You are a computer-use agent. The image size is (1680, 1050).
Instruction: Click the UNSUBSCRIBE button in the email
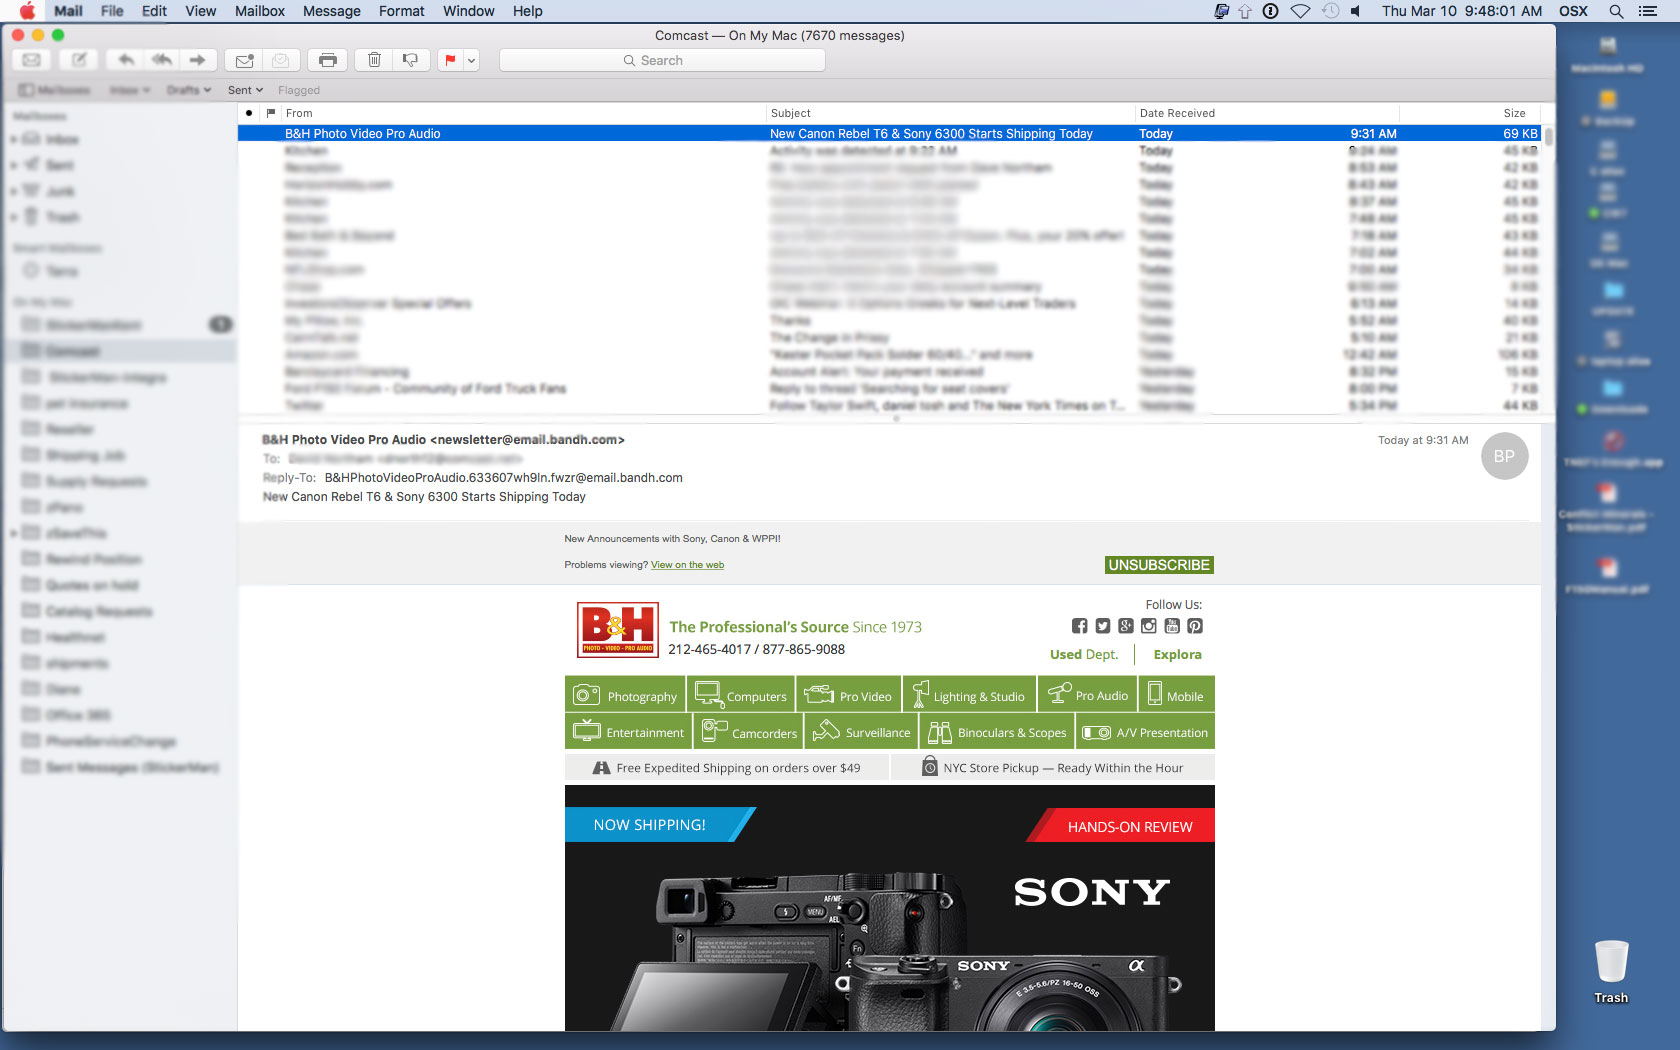pos(1158,564)
